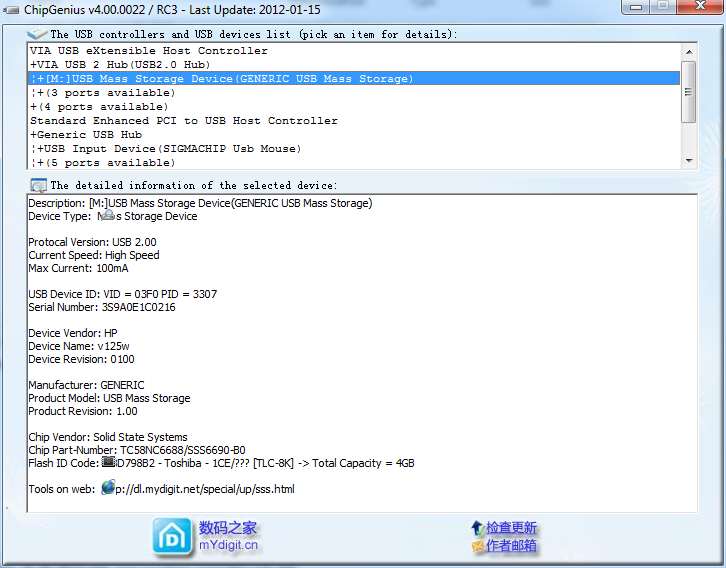
Task: Click the drive icon in Device Type line
Action: [x=107, y=215]
